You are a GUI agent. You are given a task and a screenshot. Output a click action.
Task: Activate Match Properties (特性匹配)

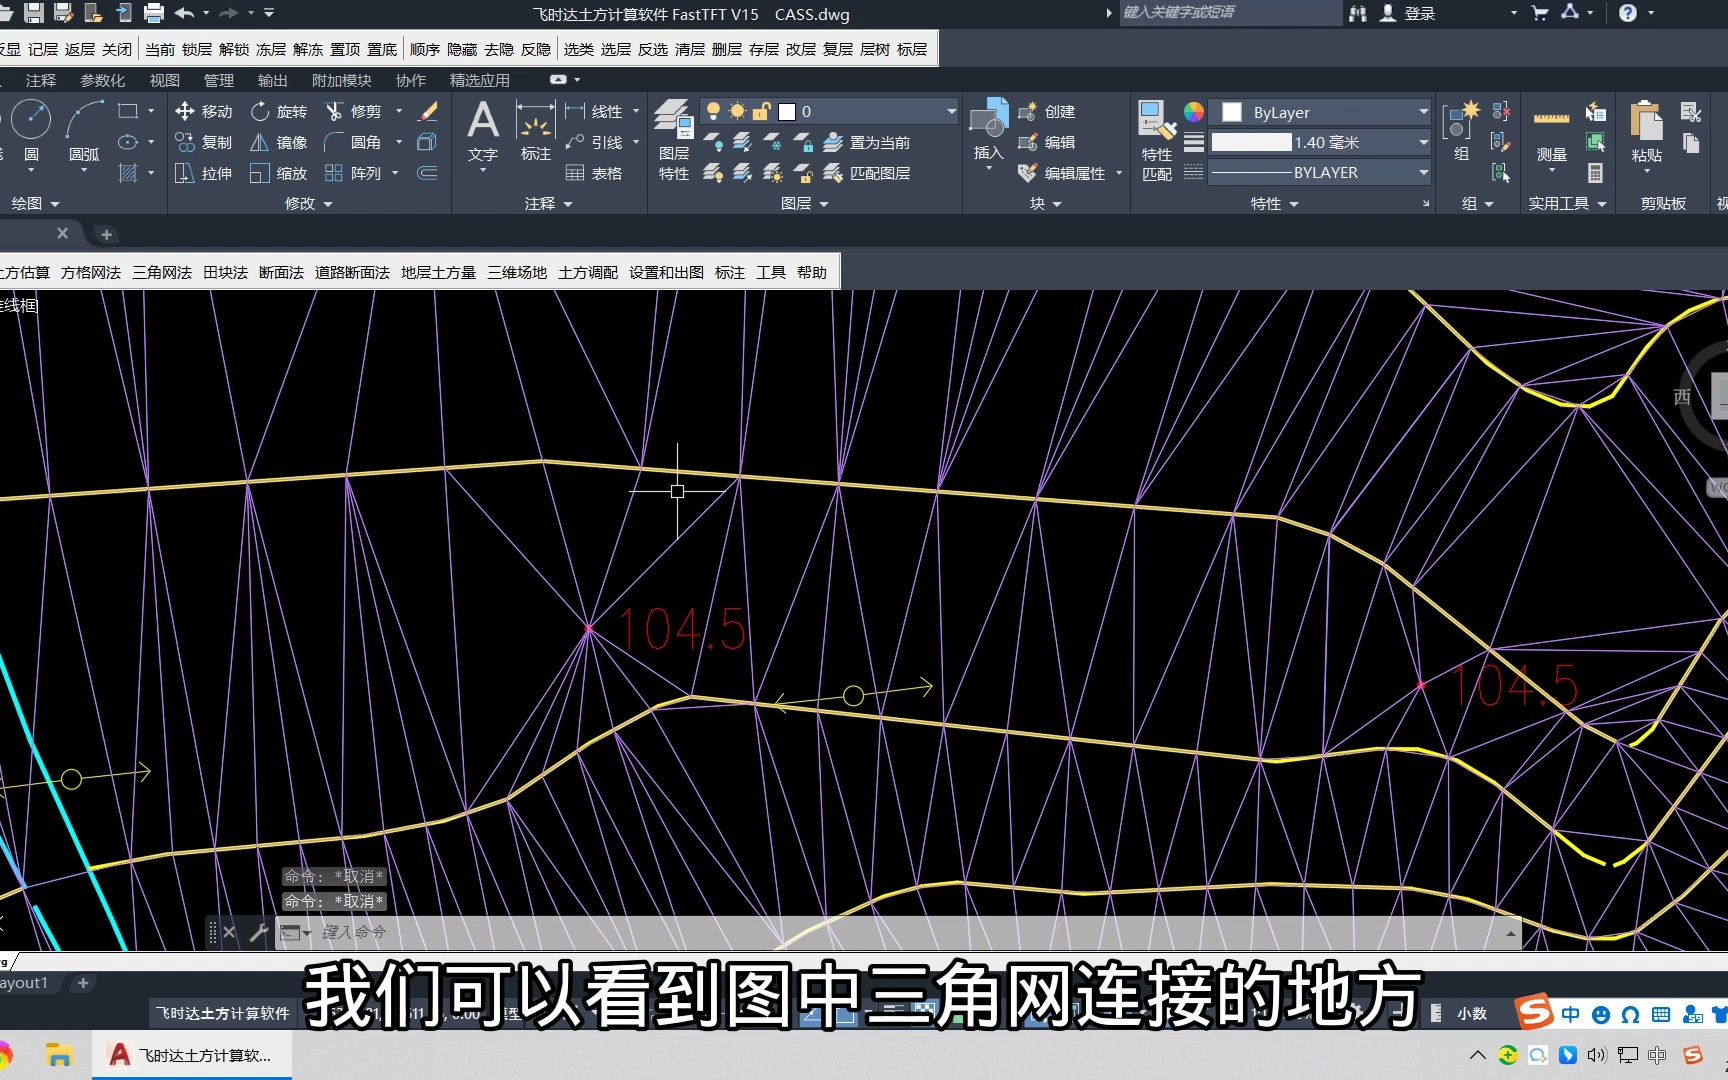tap(1155, 140)
